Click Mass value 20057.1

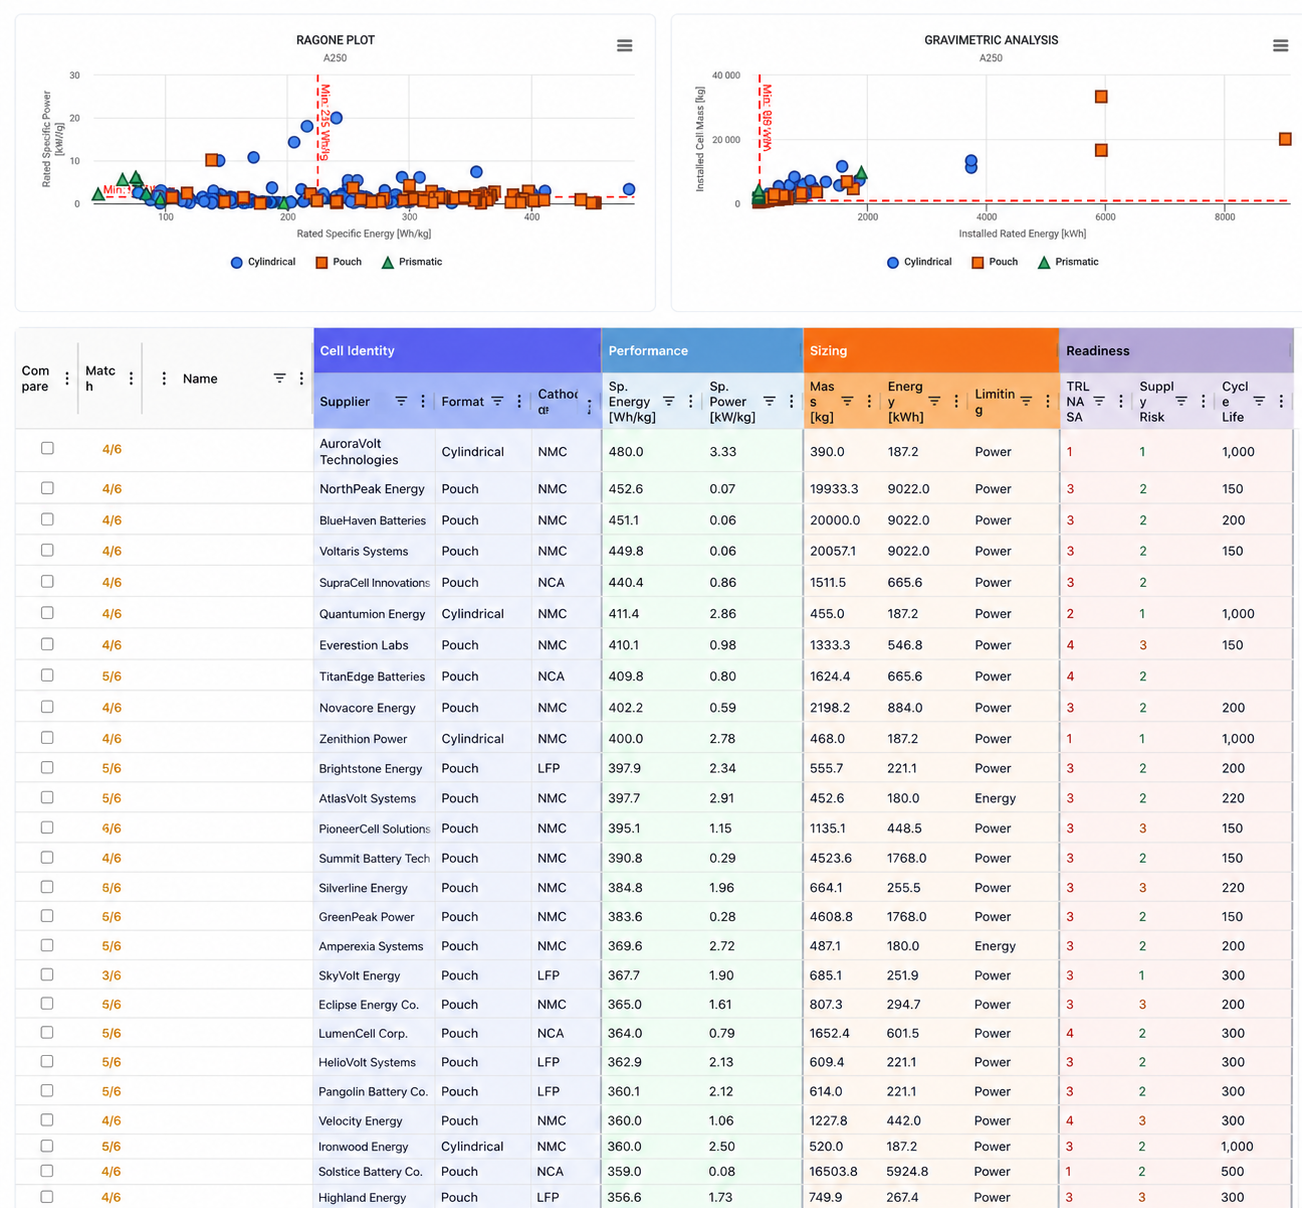click(835, 551)
